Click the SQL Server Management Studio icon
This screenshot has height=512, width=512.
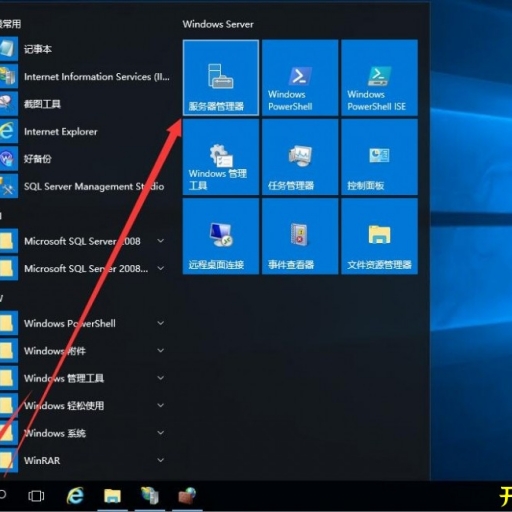[8, 186]
